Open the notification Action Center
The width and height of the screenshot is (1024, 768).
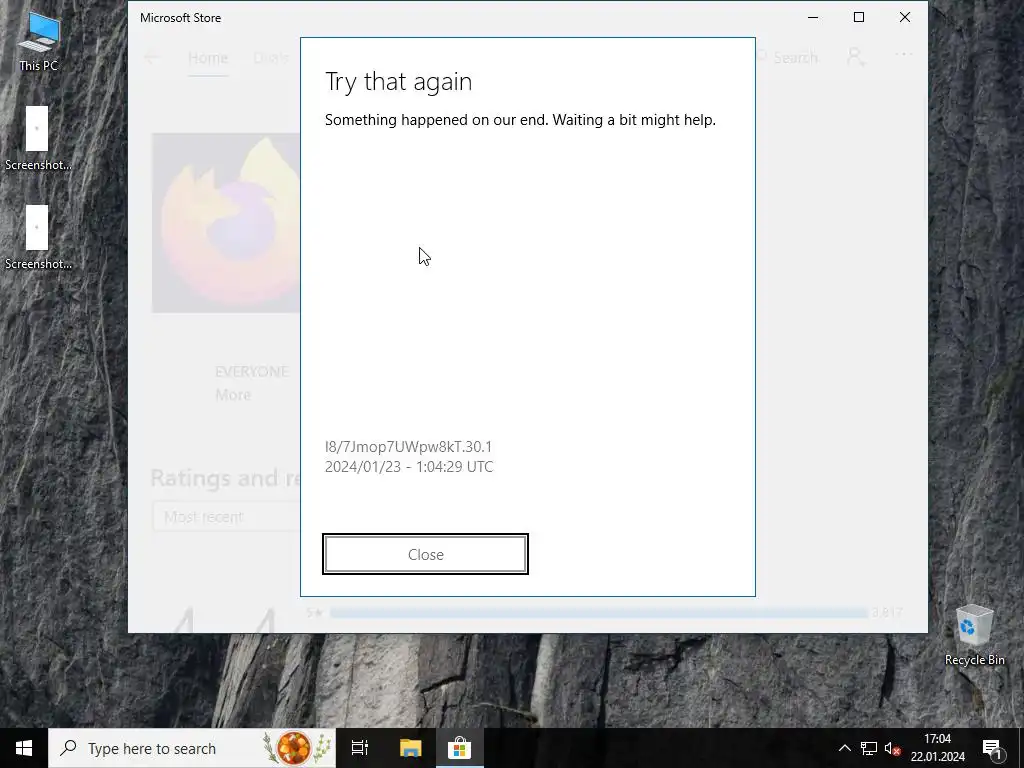click(993, 748)
